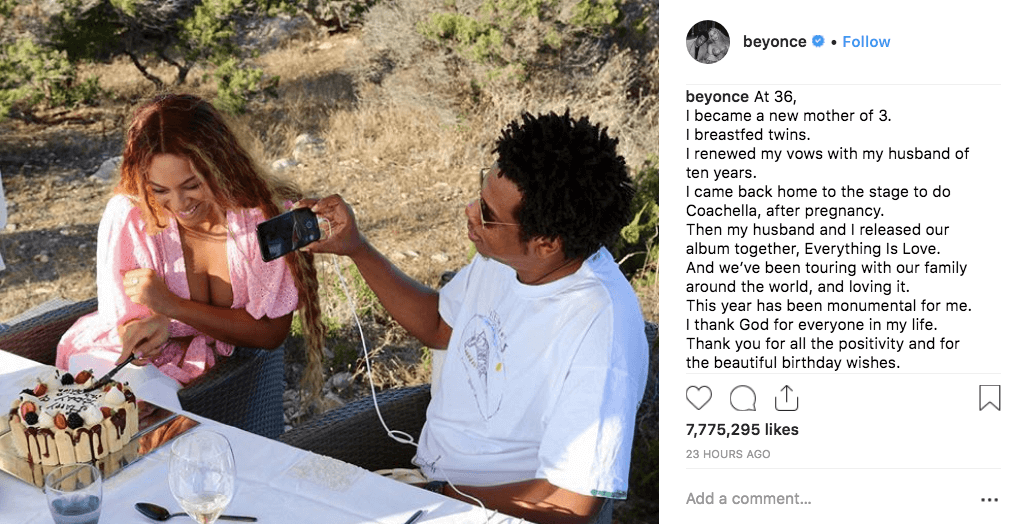Screen dimensions: 1011x524
Task: Open comments via the speech bubble icon
Action: pyautogui.click(x=743, y=398)
